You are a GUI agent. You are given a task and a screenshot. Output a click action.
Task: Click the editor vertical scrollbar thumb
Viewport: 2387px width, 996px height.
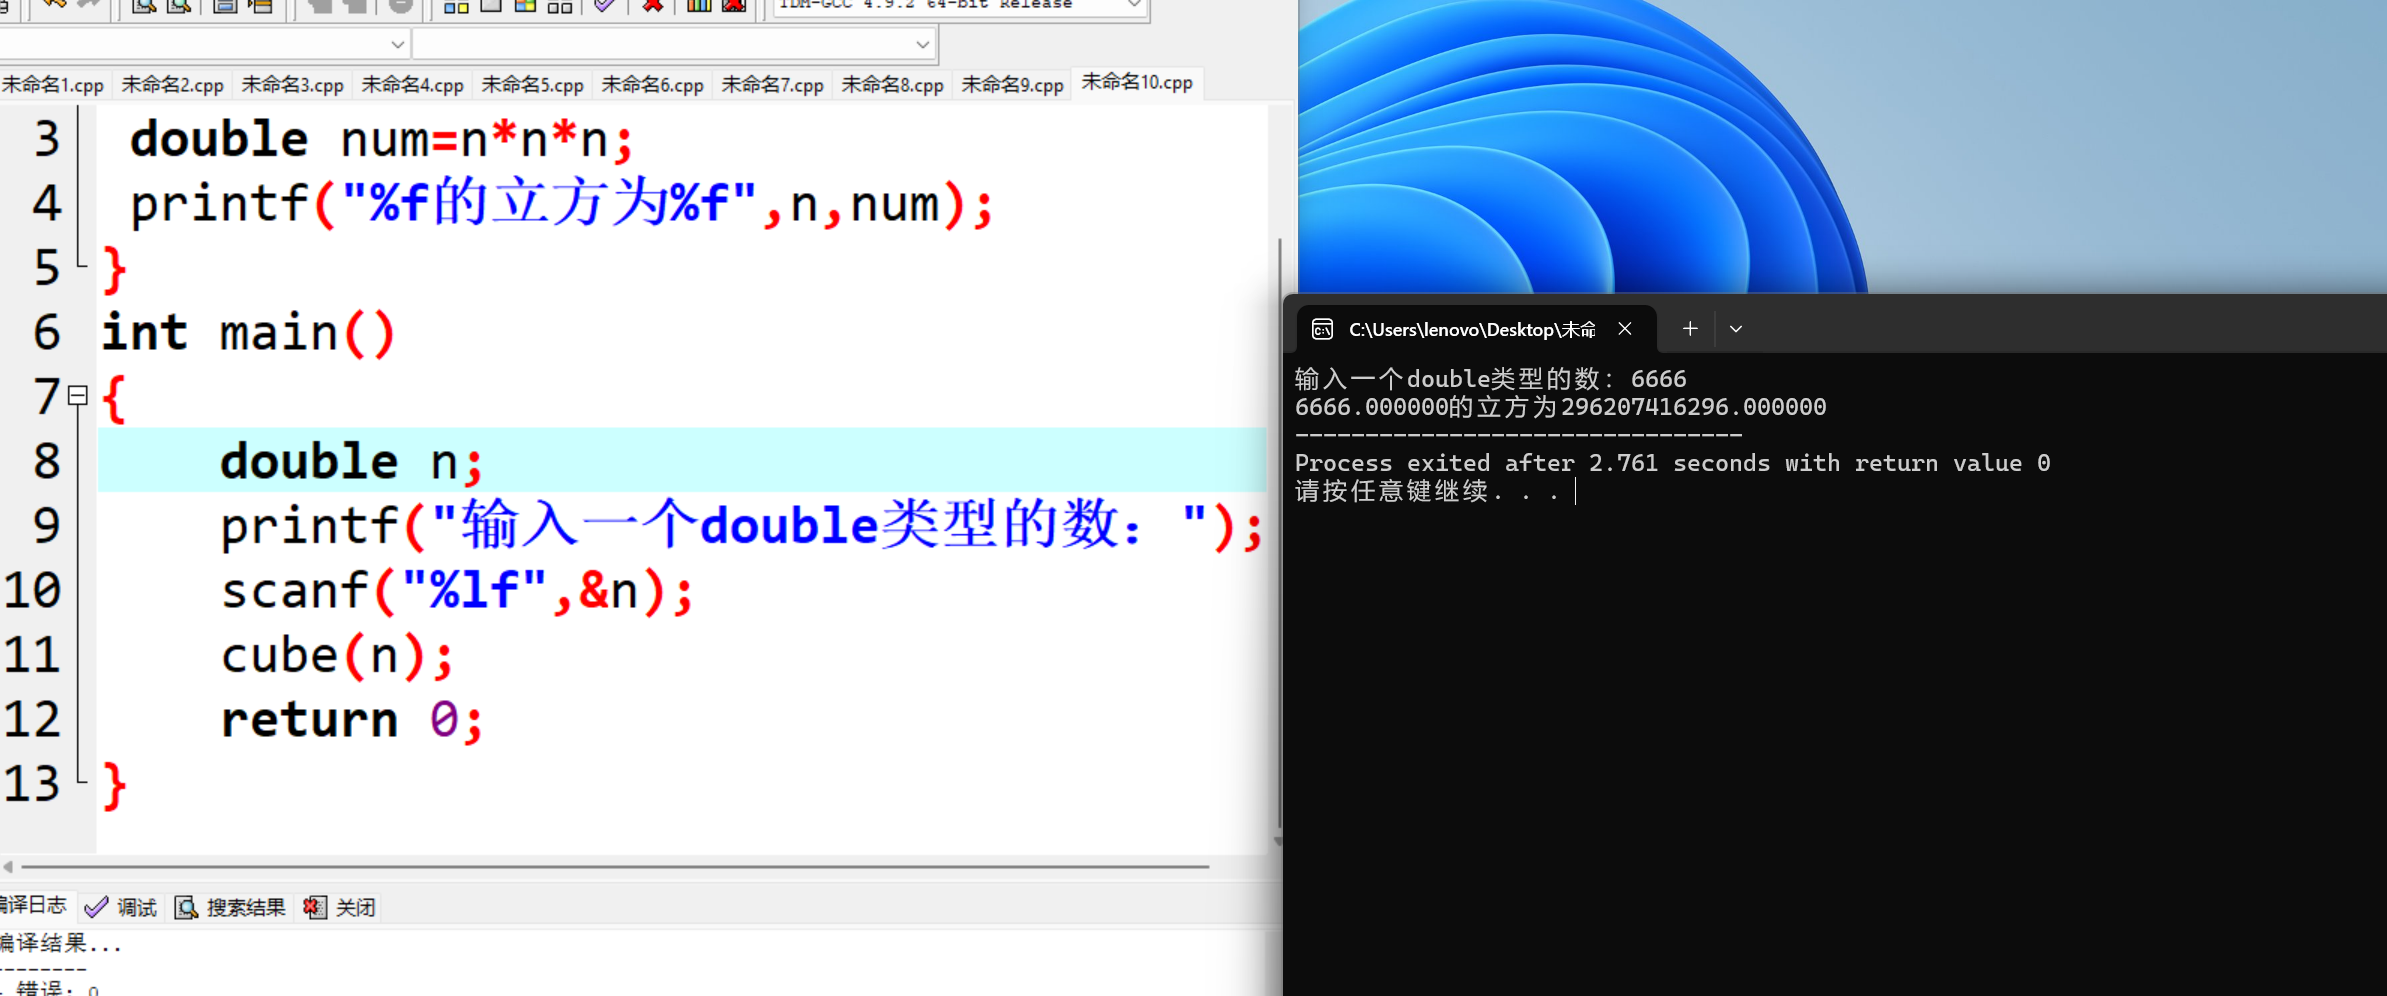point(1280,535)
